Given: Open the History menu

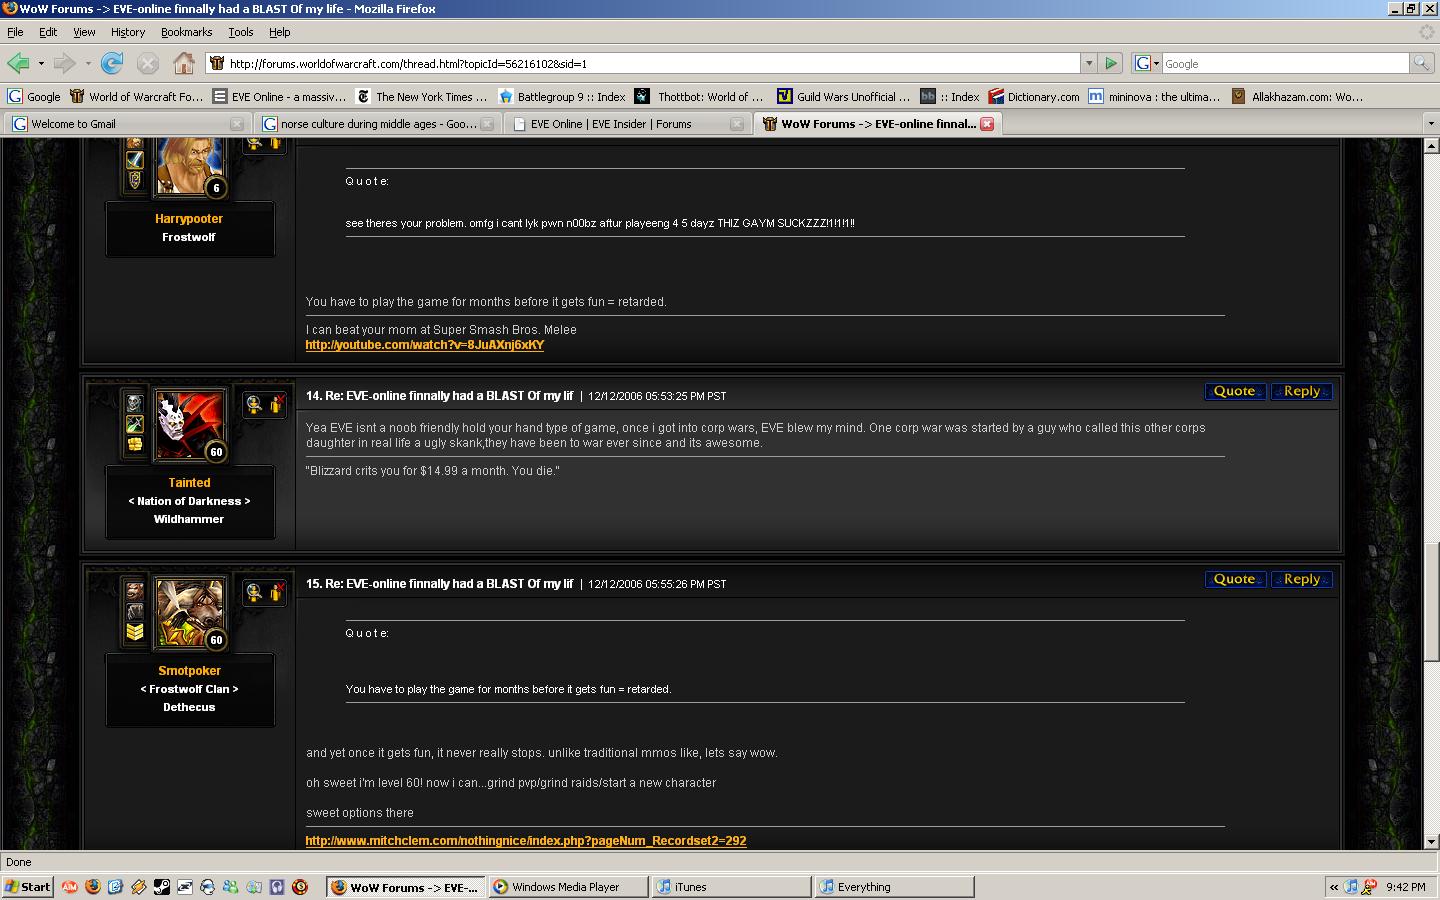Looking at the screenshot, I should (128, 32).
